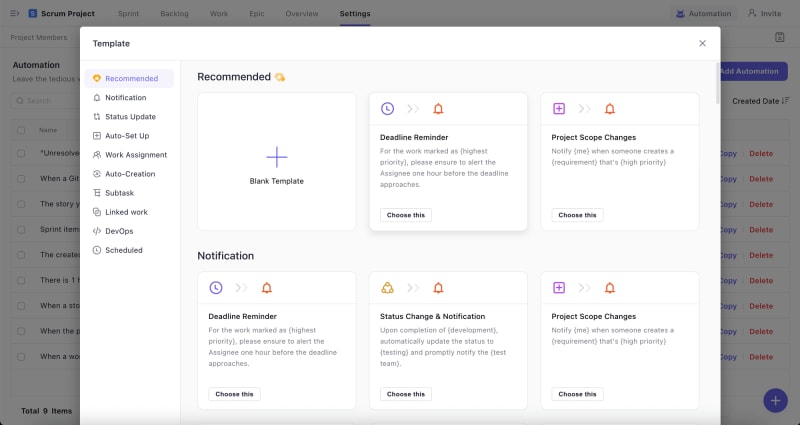The width and height of the screenshot is (800, 425).
Task: Open the Auto-Creation template category
Action: (x=129, y=174)
